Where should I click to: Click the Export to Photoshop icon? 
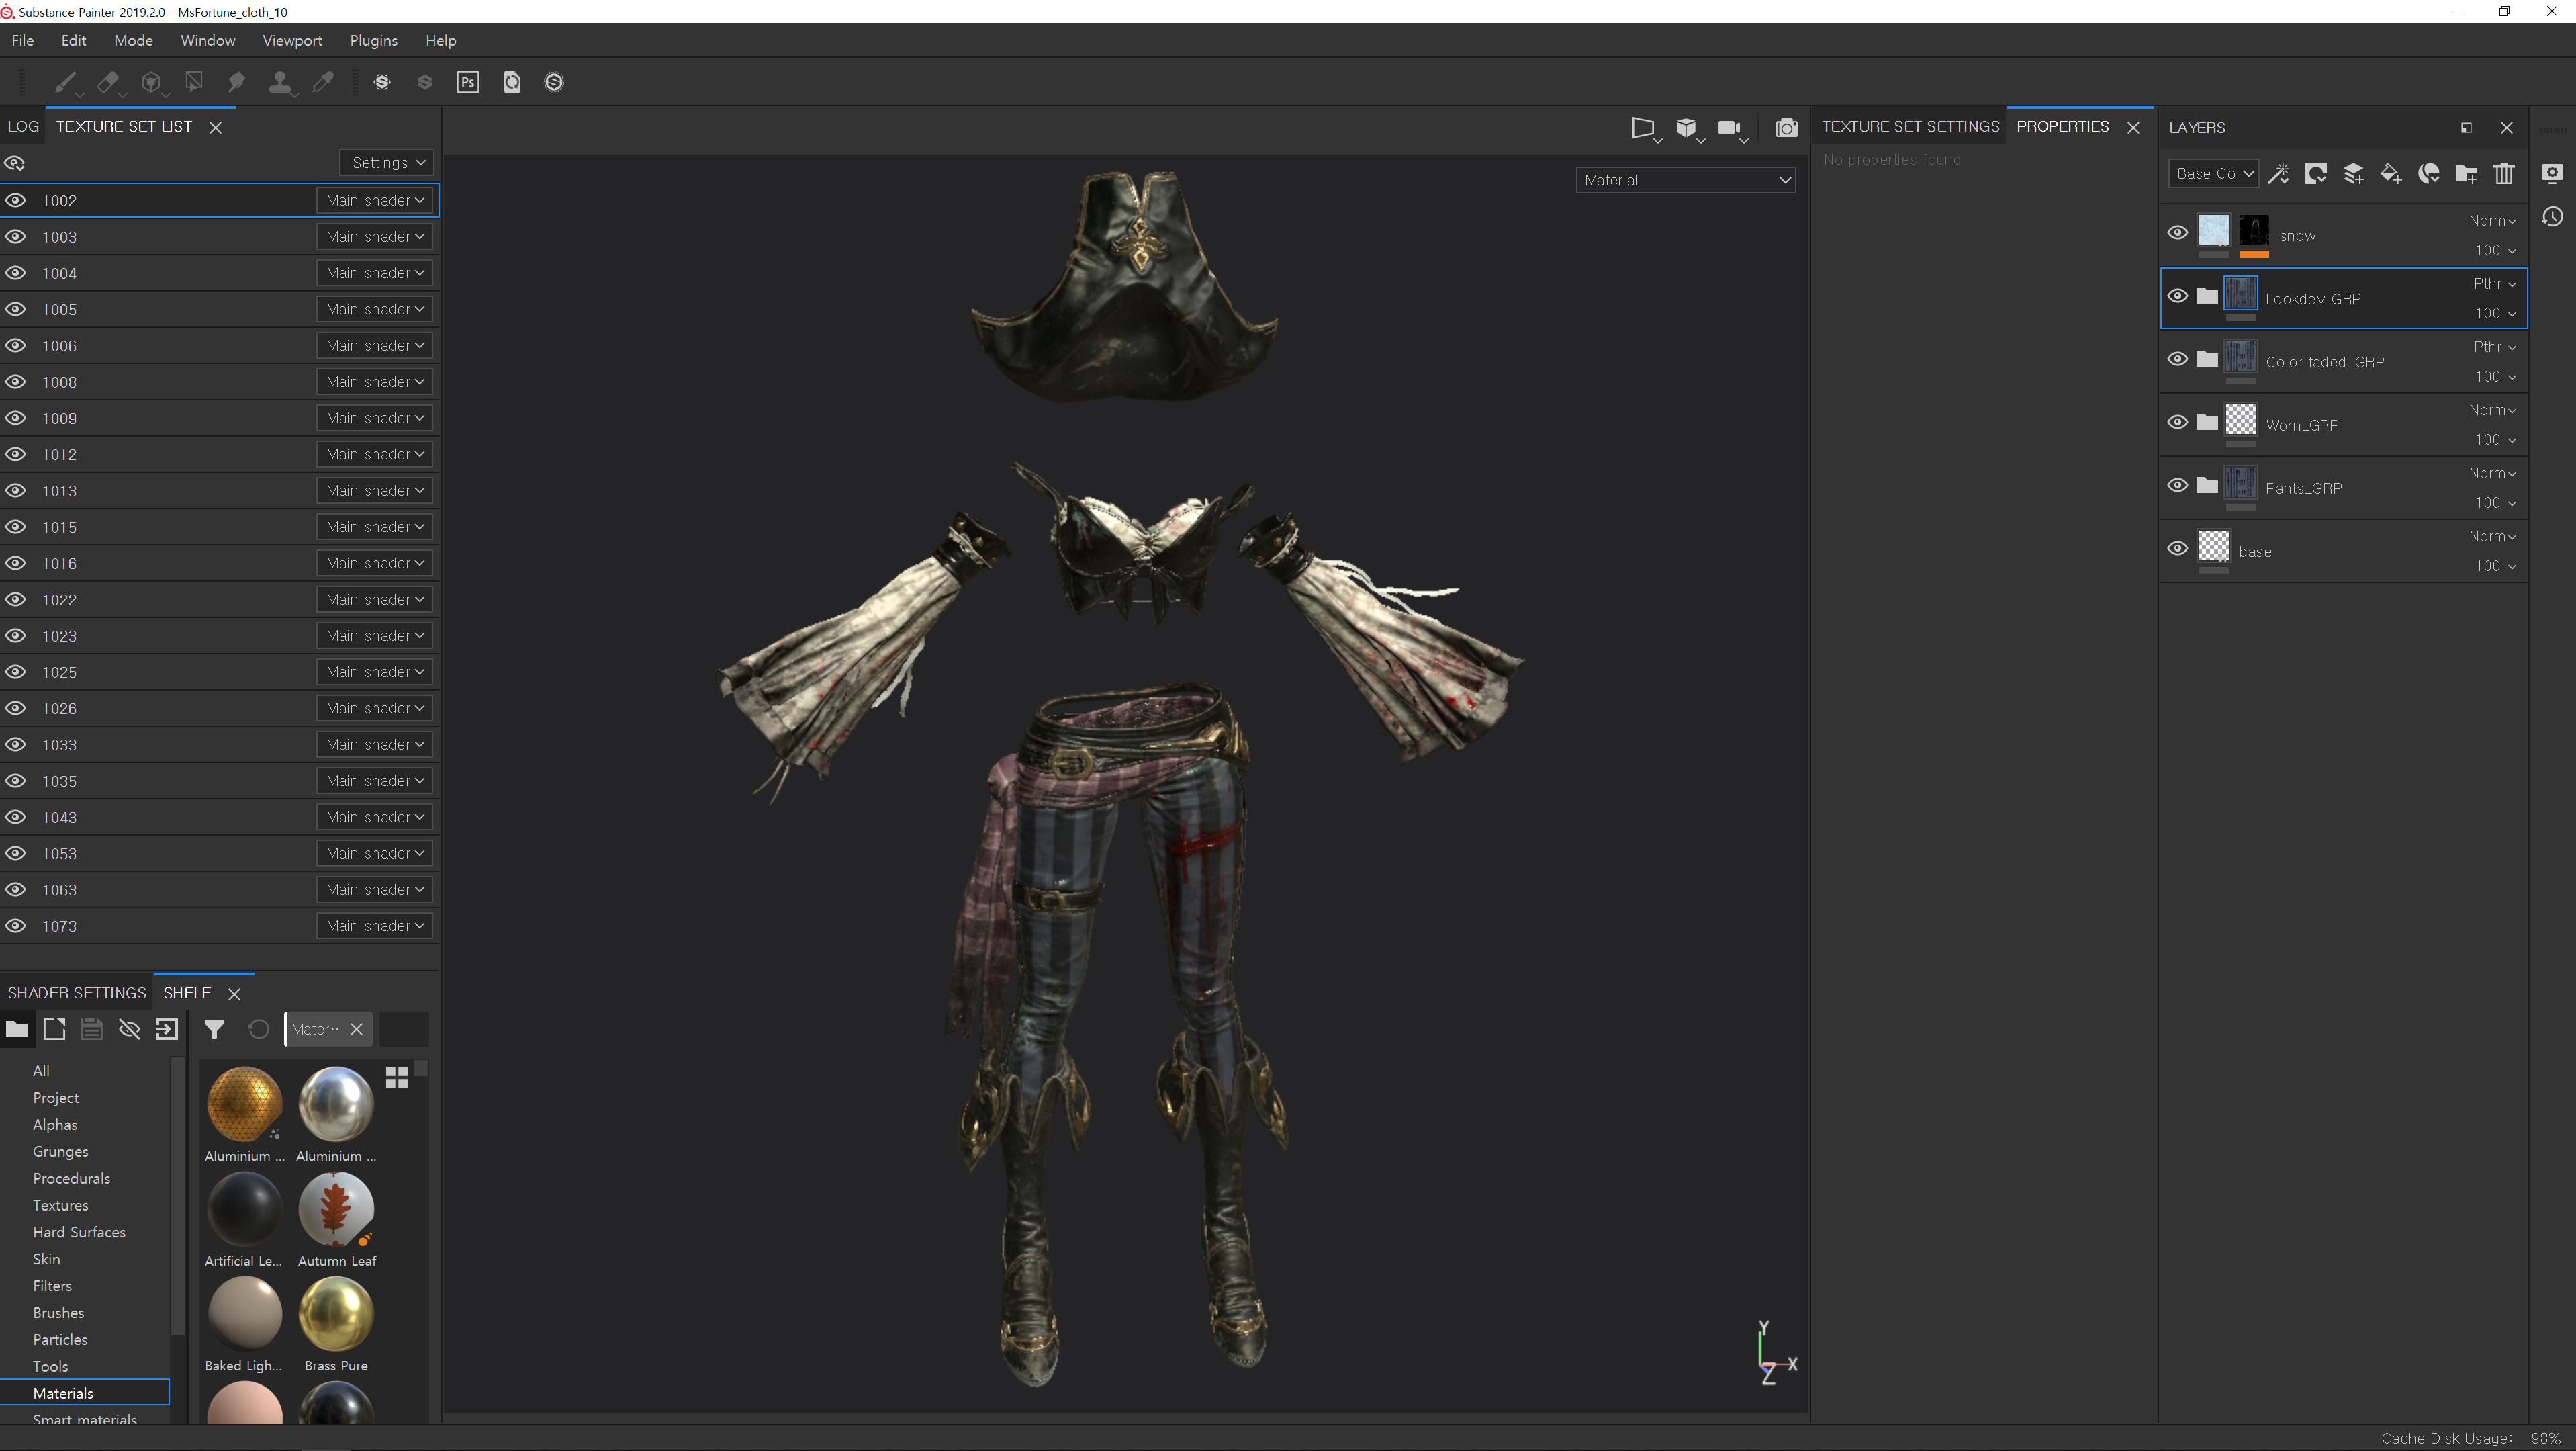[468, 82]
